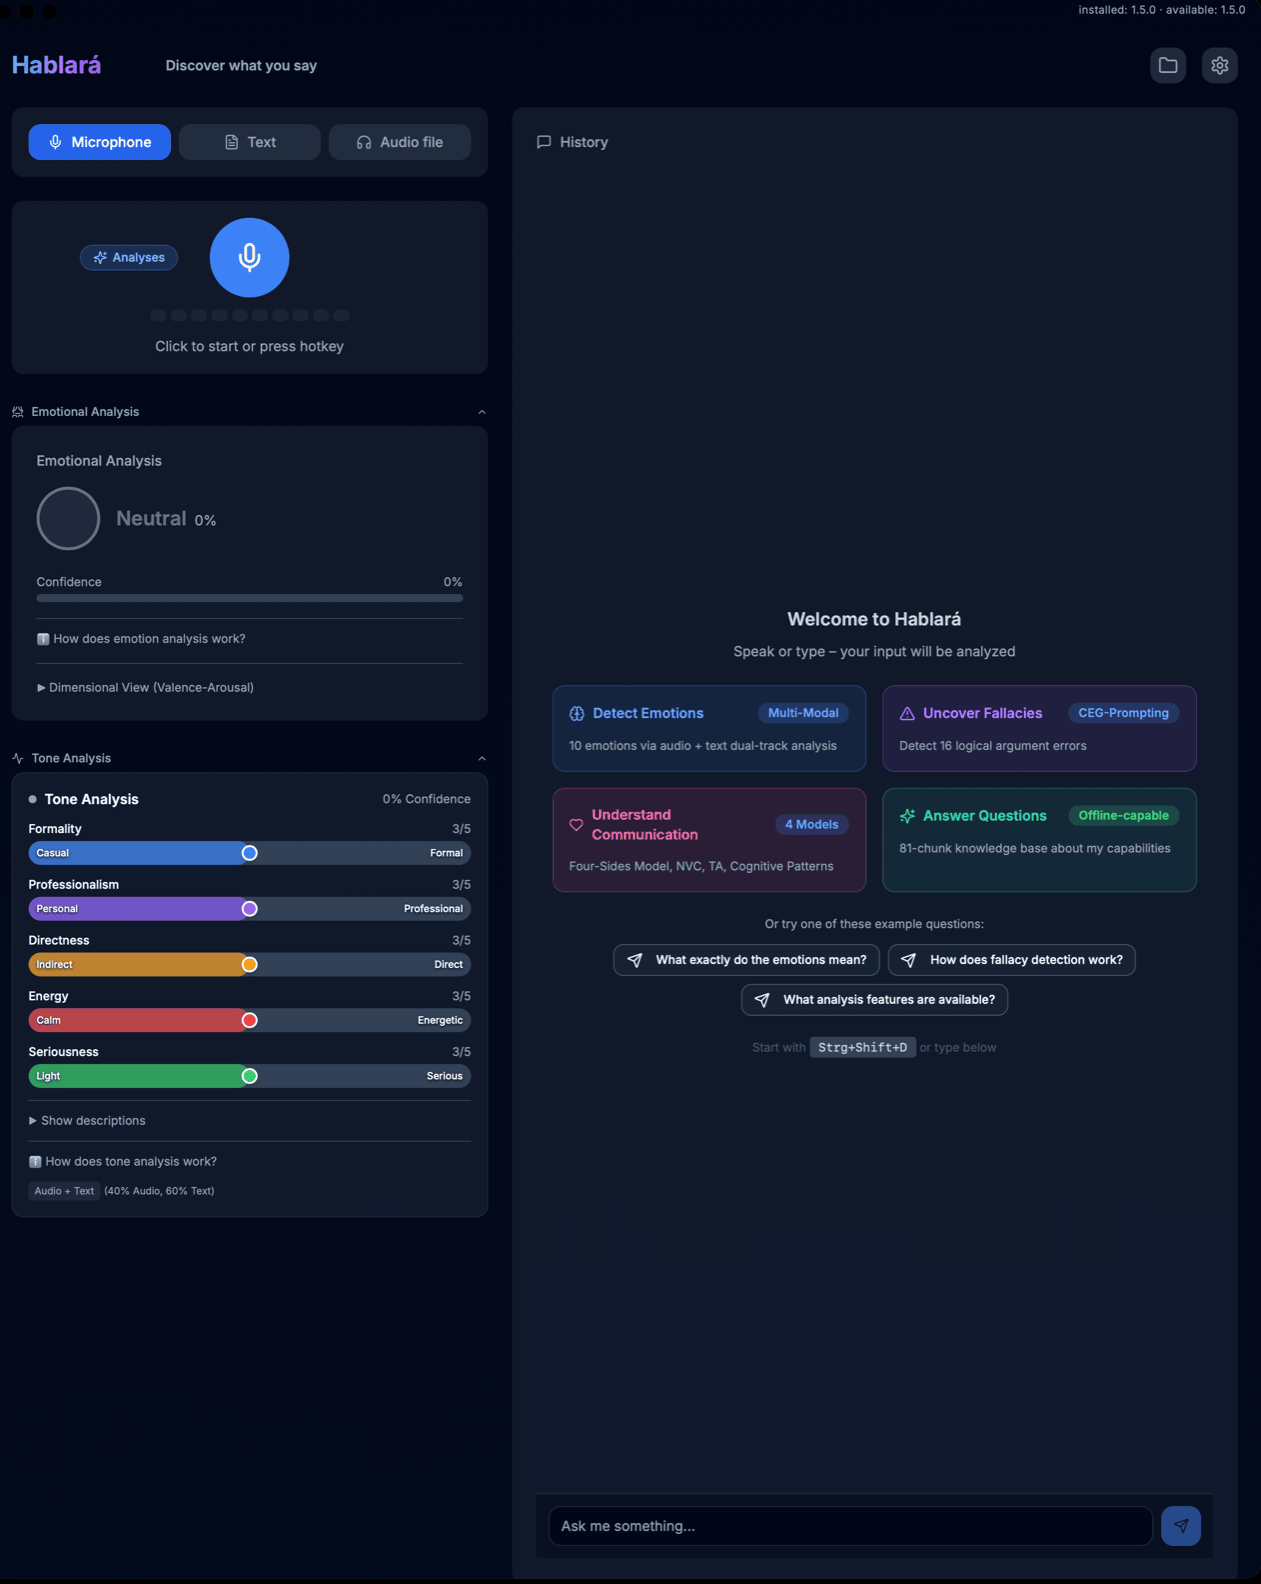Click the Seriousness slider handle
The width and height of the screenshot is (1261, 1584).
(250, 1076)
